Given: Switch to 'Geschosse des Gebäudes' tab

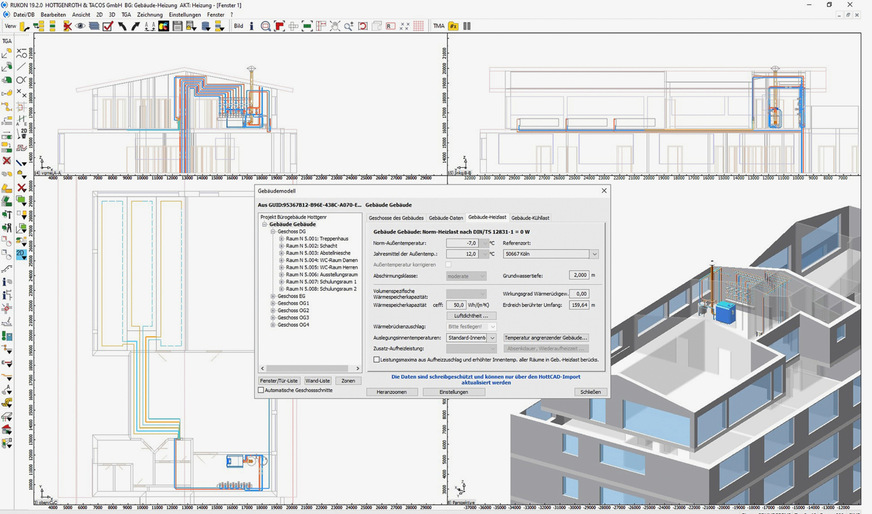Looking at the screenshot, I should pos(396,218).
